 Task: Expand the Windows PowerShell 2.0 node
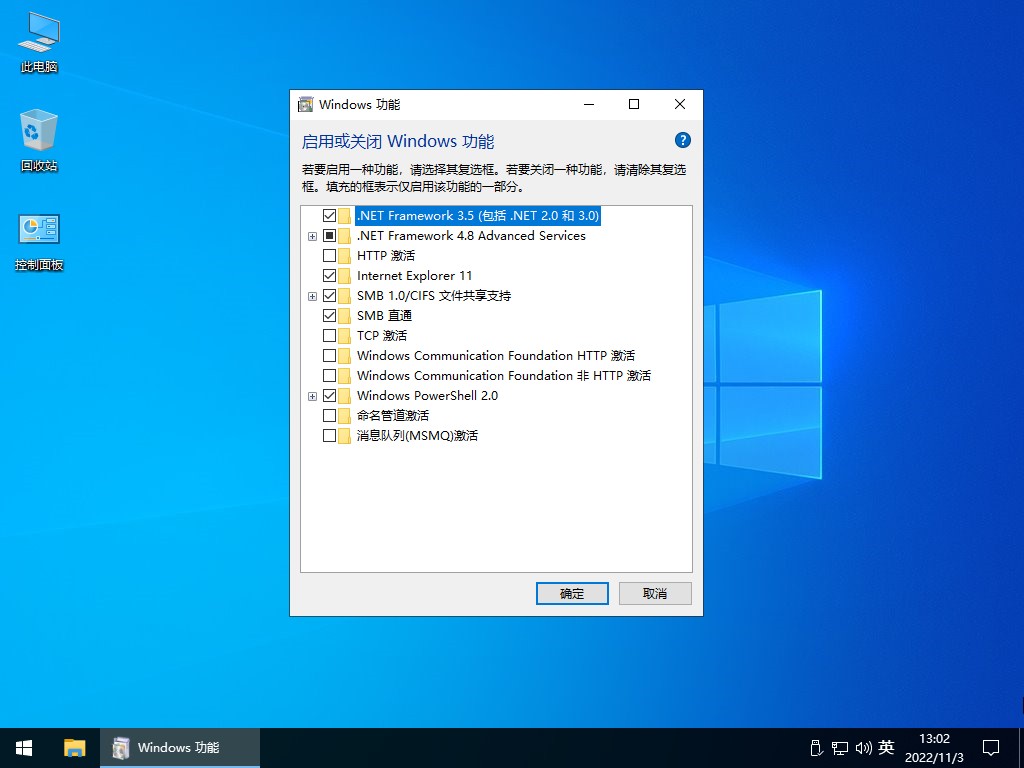click(312, 396)
